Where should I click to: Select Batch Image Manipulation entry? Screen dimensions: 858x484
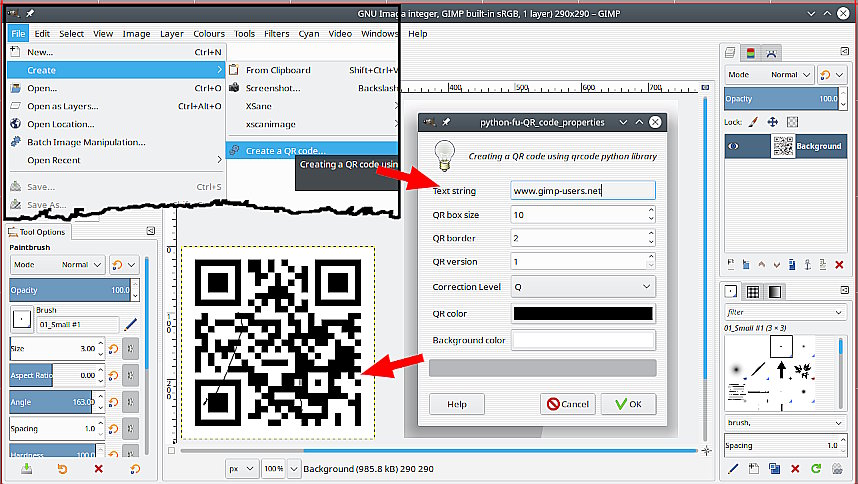[116, 142]
